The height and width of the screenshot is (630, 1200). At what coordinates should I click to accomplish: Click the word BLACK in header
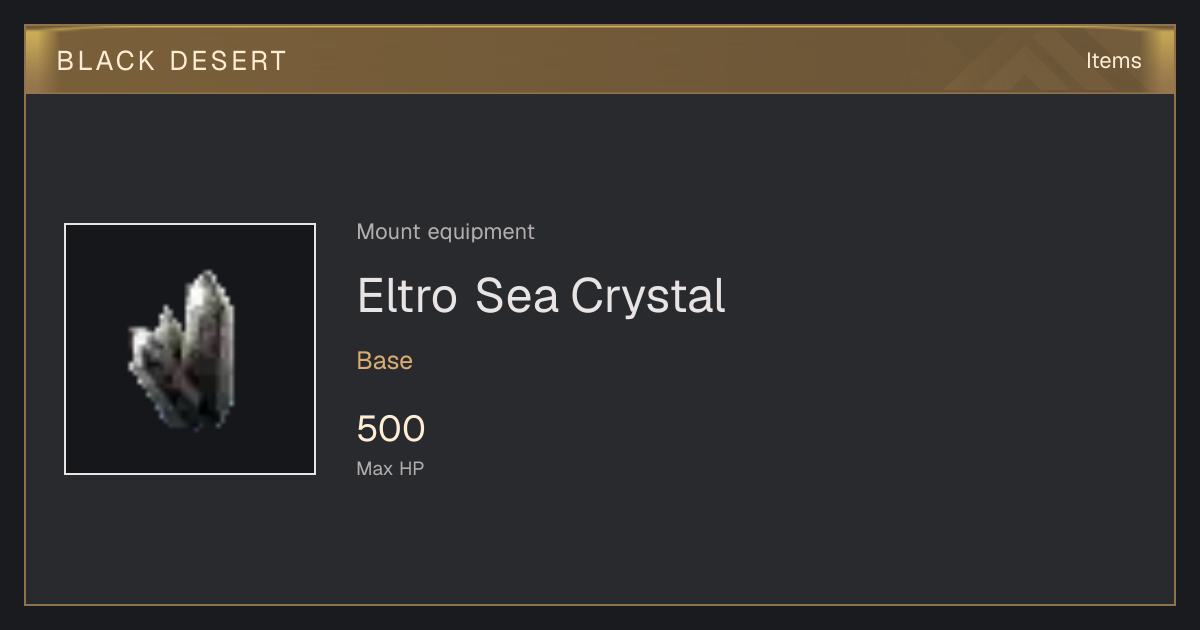[106, 61]
